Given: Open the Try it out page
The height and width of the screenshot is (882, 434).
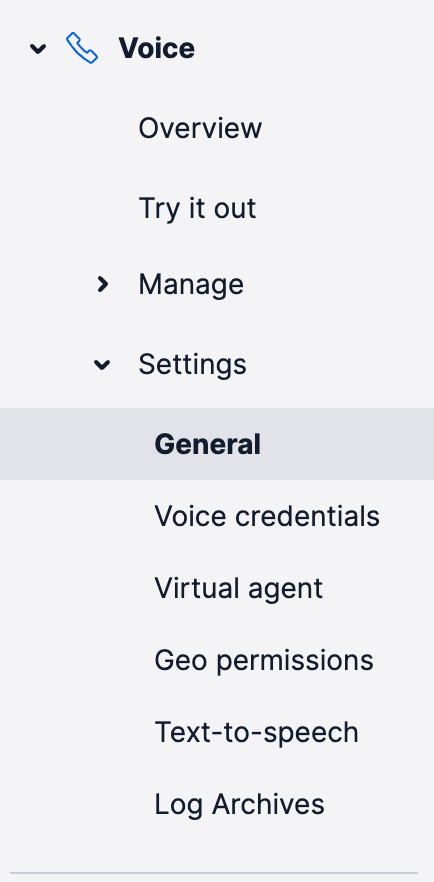Looking at the screenshot, I should pos(197,208).
